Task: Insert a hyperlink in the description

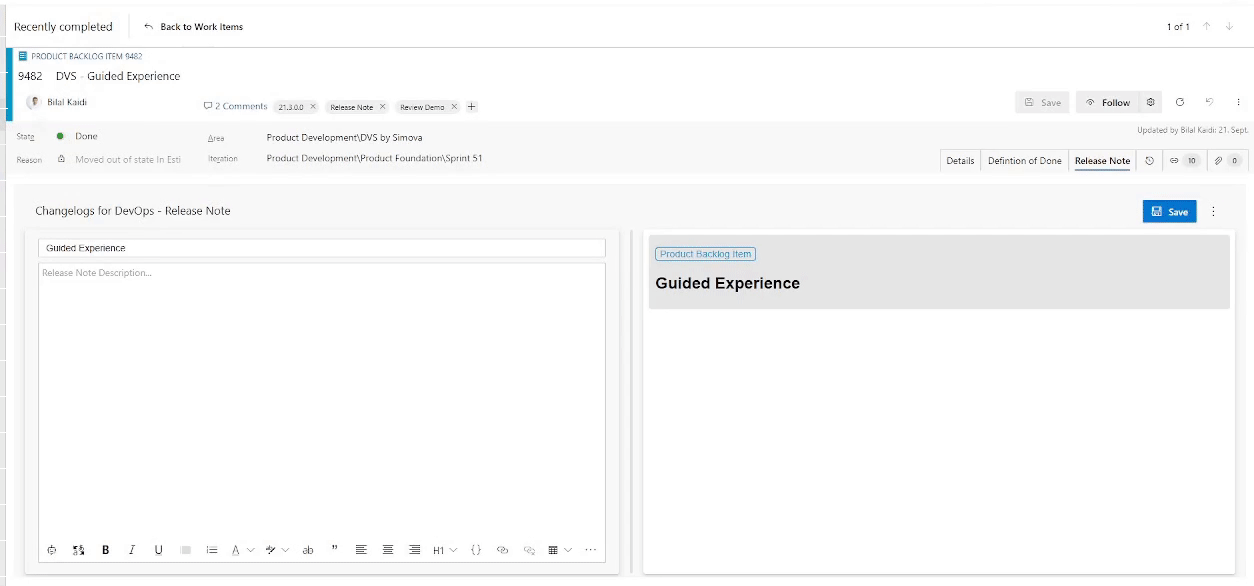Action: [503, 549]
